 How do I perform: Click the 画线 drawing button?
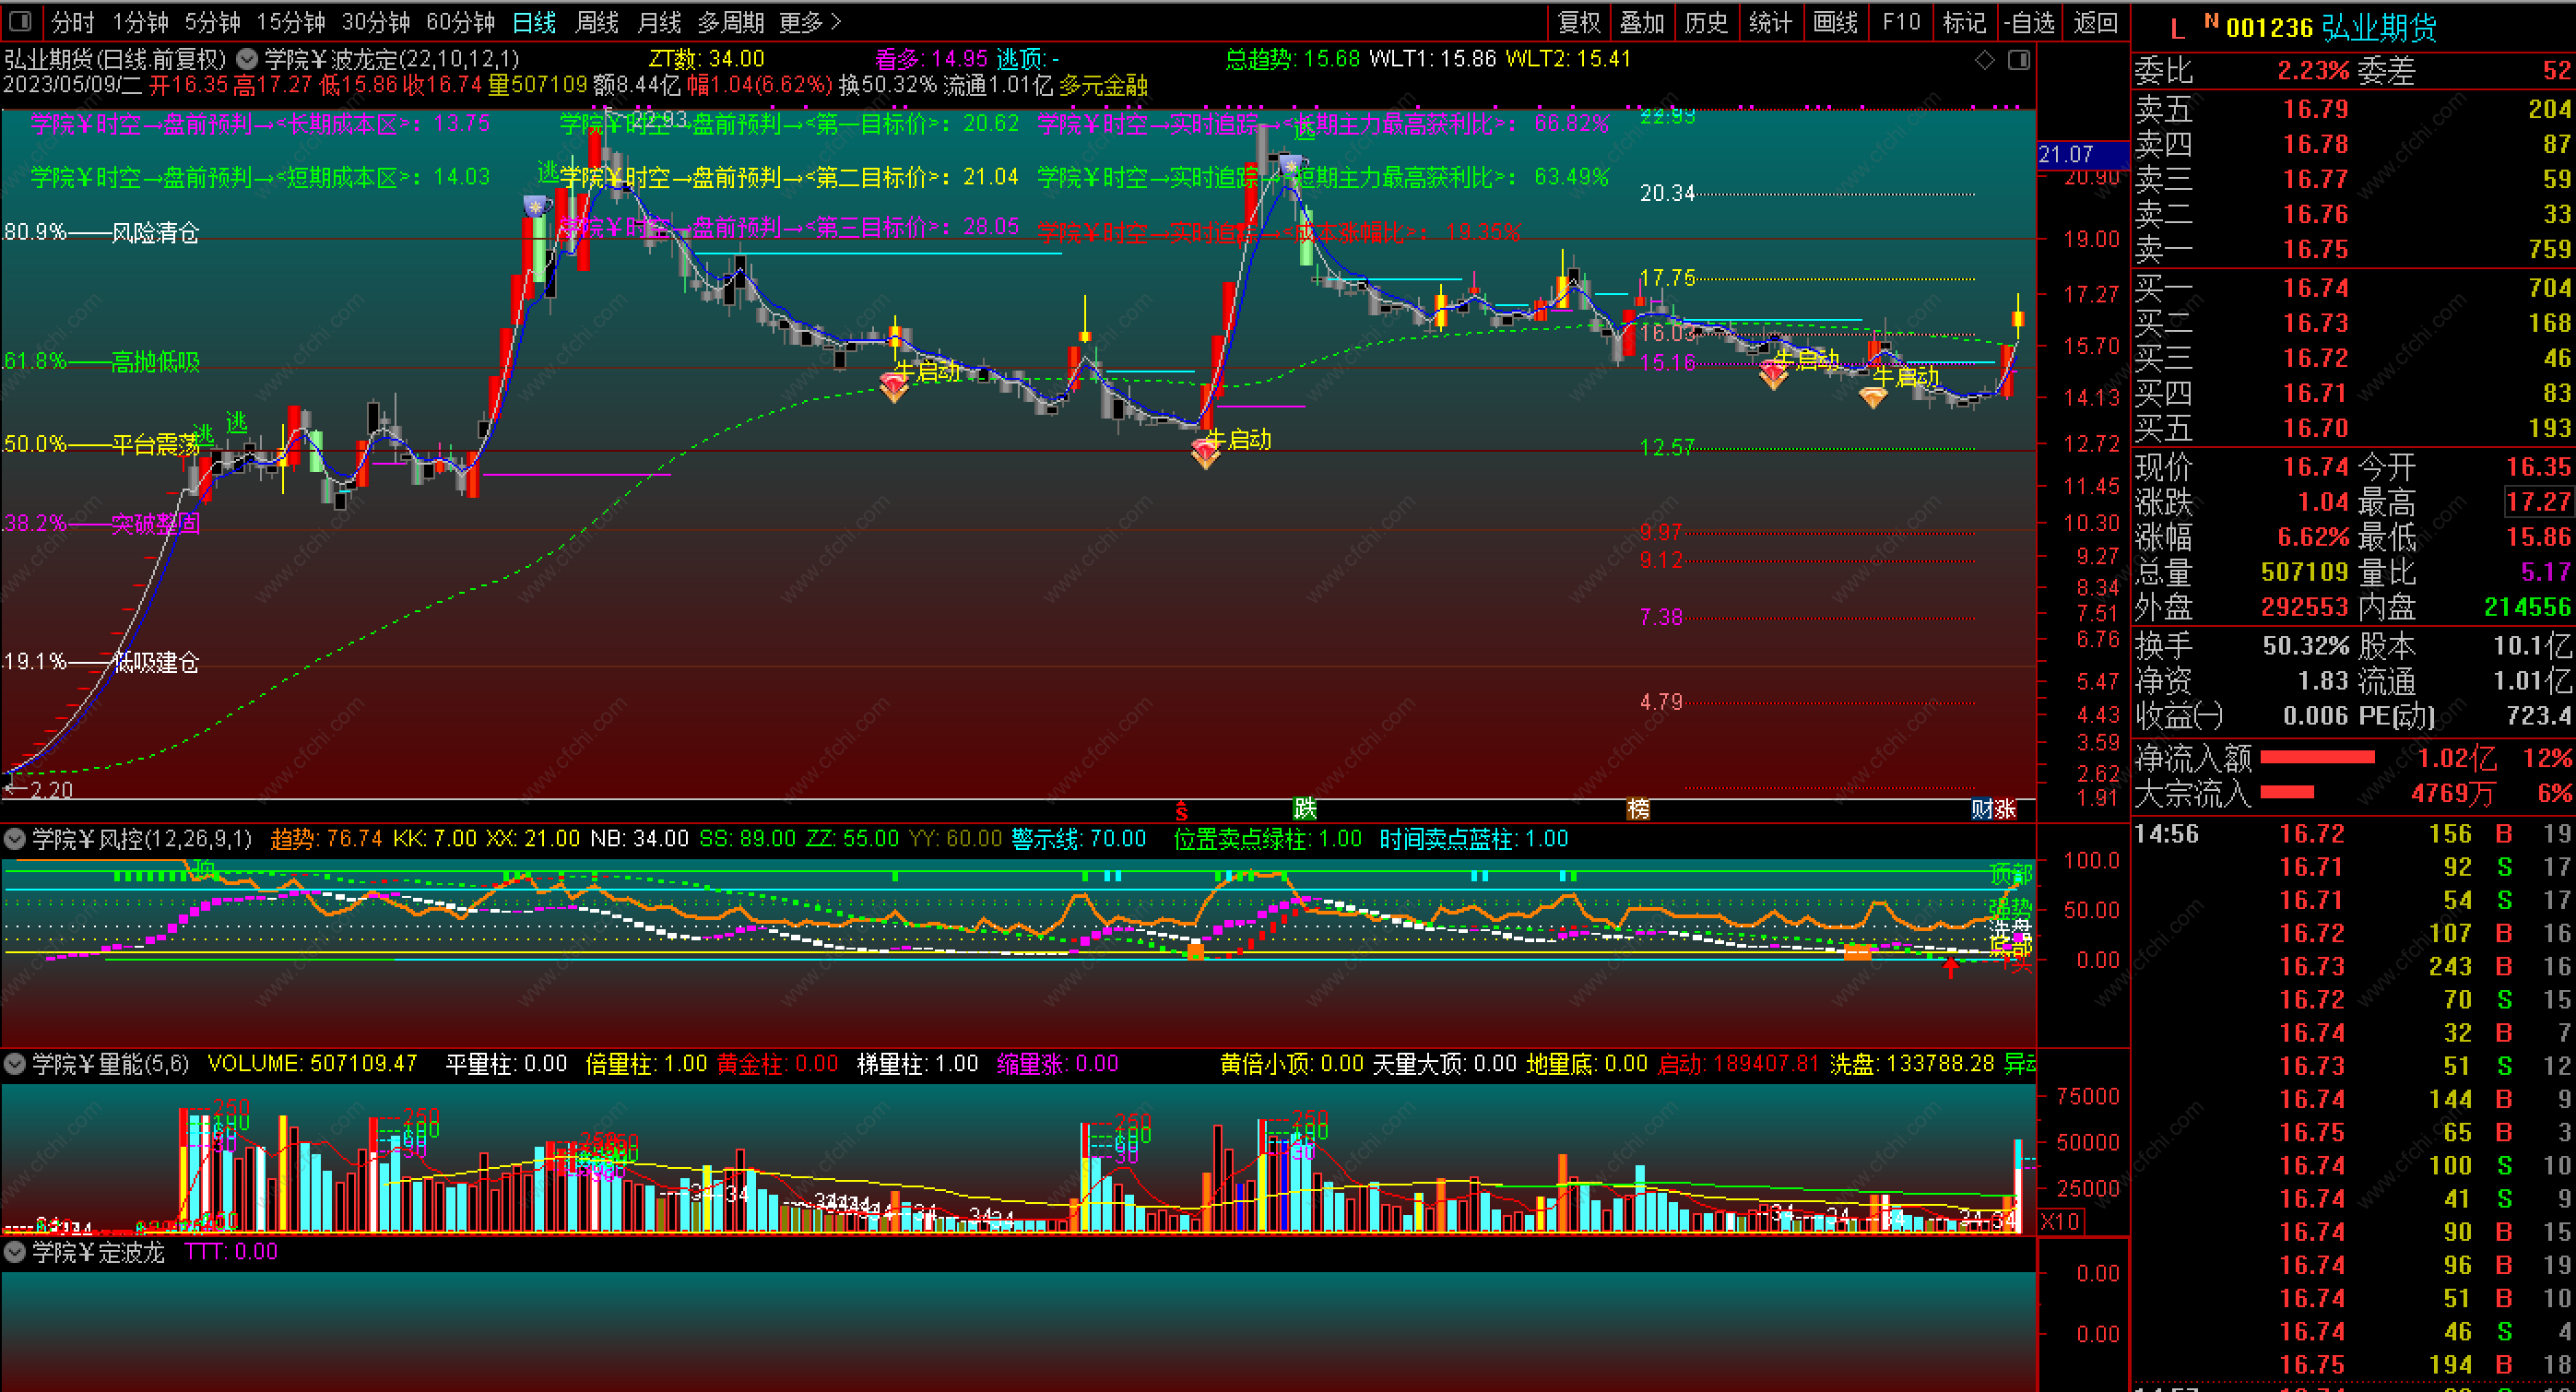(x=1836, y=22)
